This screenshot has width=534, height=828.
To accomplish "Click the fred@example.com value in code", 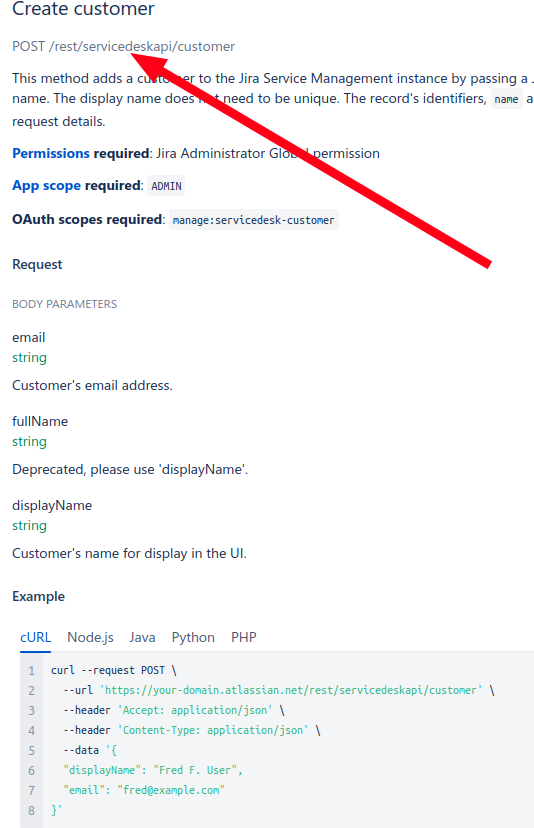I will pyautogui.click(x=171, y=791).
